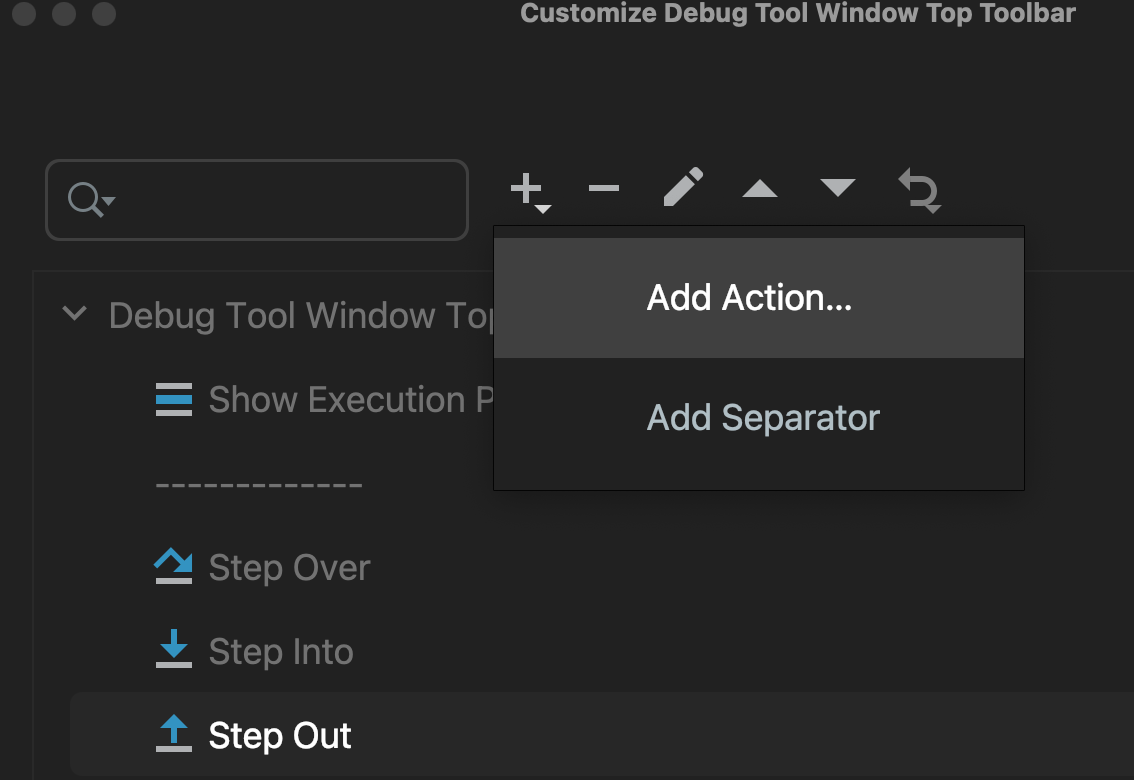Viewport: 1134px width, 780px height.
Task: Click the Show Execution Point icon
Action: (175, 399)
